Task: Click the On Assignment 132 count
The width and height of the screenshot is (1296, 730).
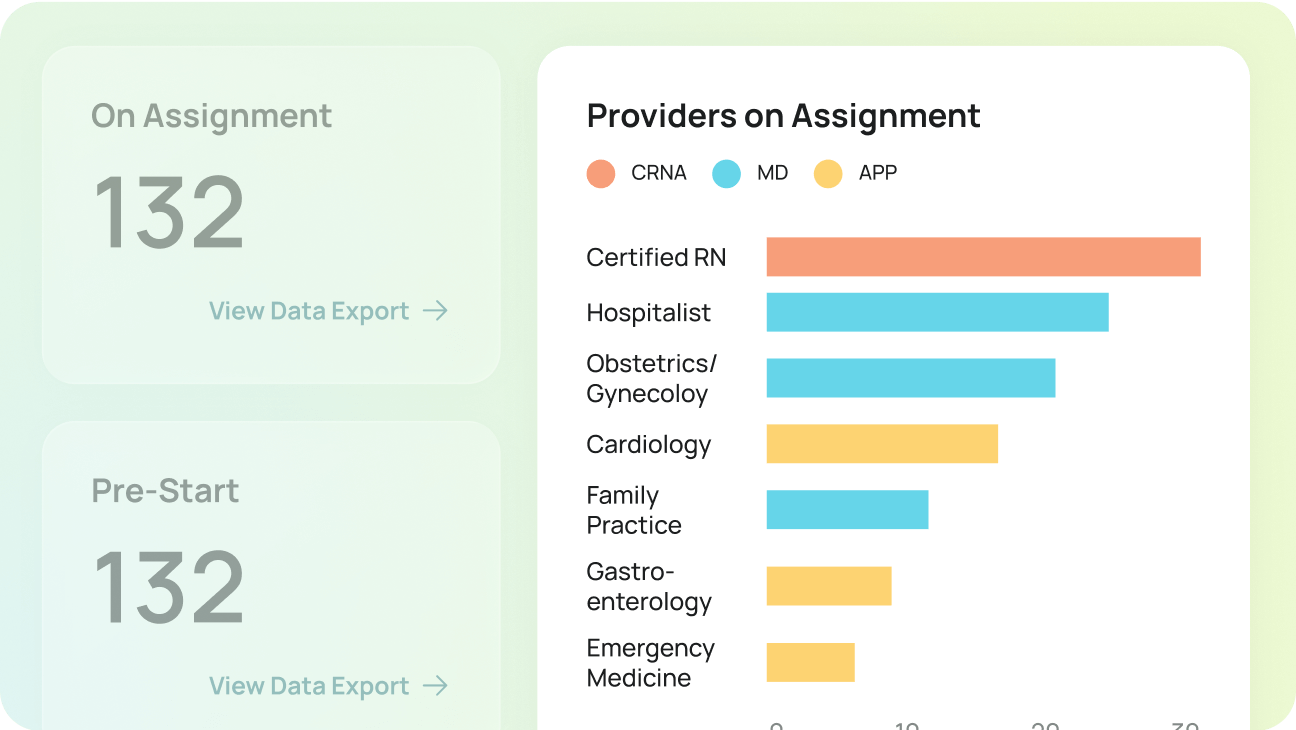Action: coord(169,212)
